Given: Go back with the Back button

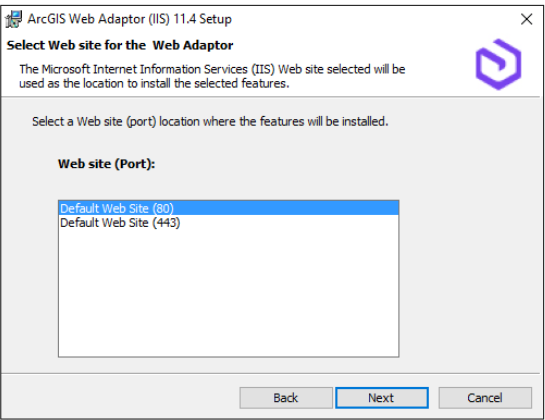Looking at the screenshot, I should (286, 398).
